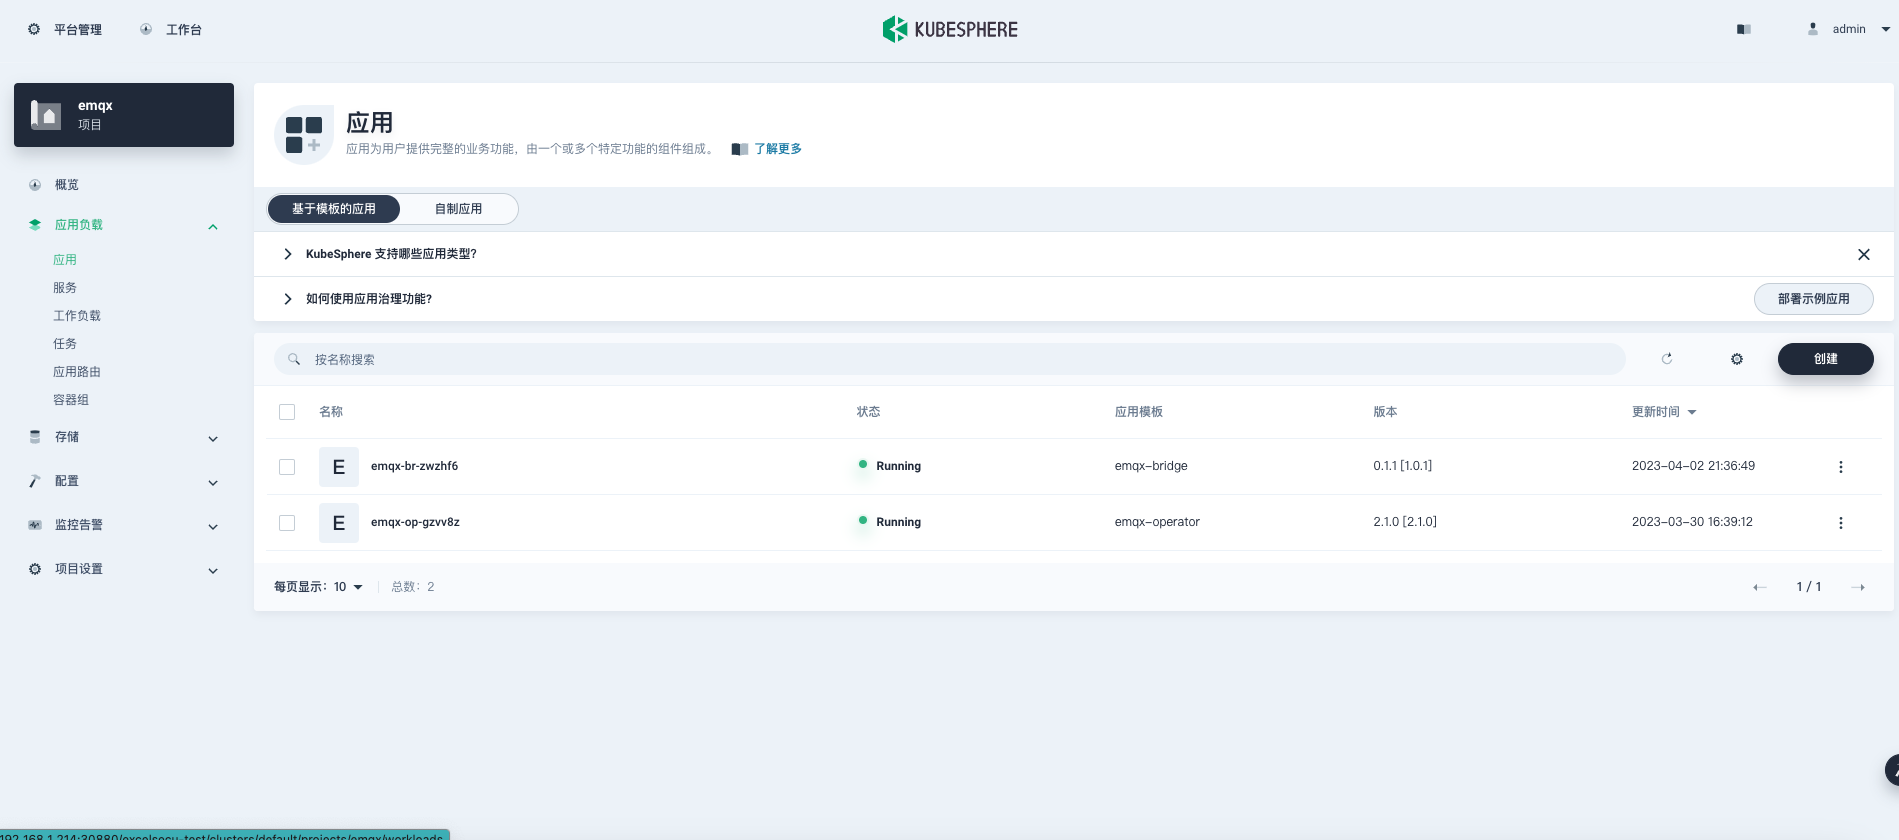Screen dimensions: 1899x840
Task: Click the application workloads layers icon
Action: point(35,225)
